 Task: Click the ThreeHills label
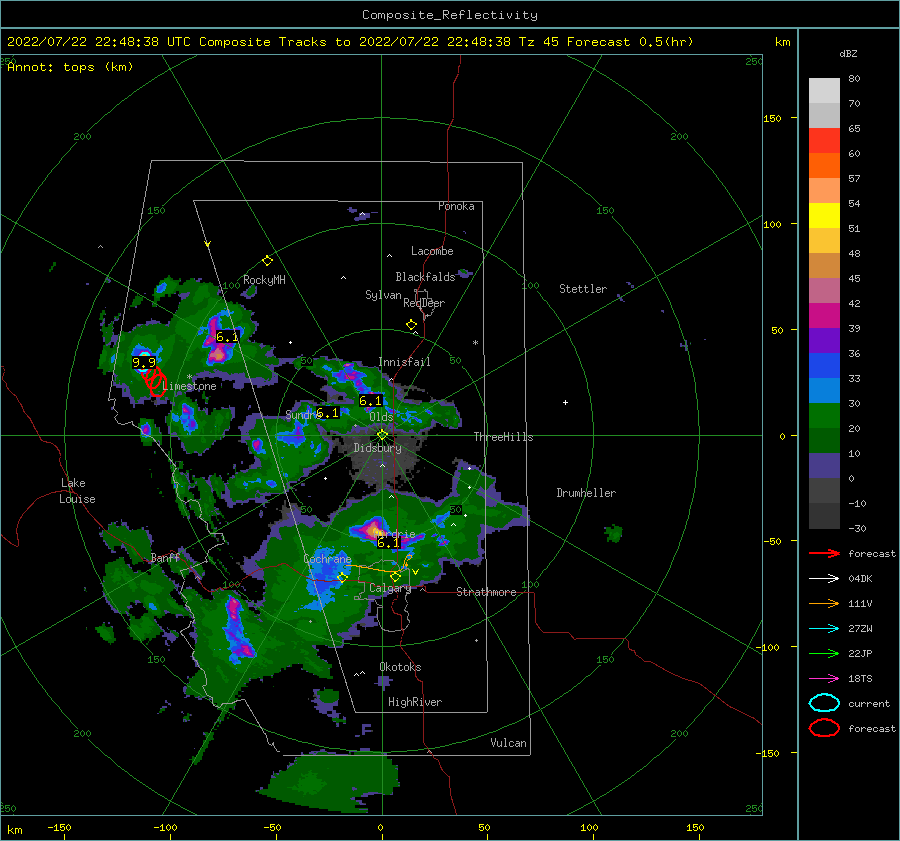503,437
